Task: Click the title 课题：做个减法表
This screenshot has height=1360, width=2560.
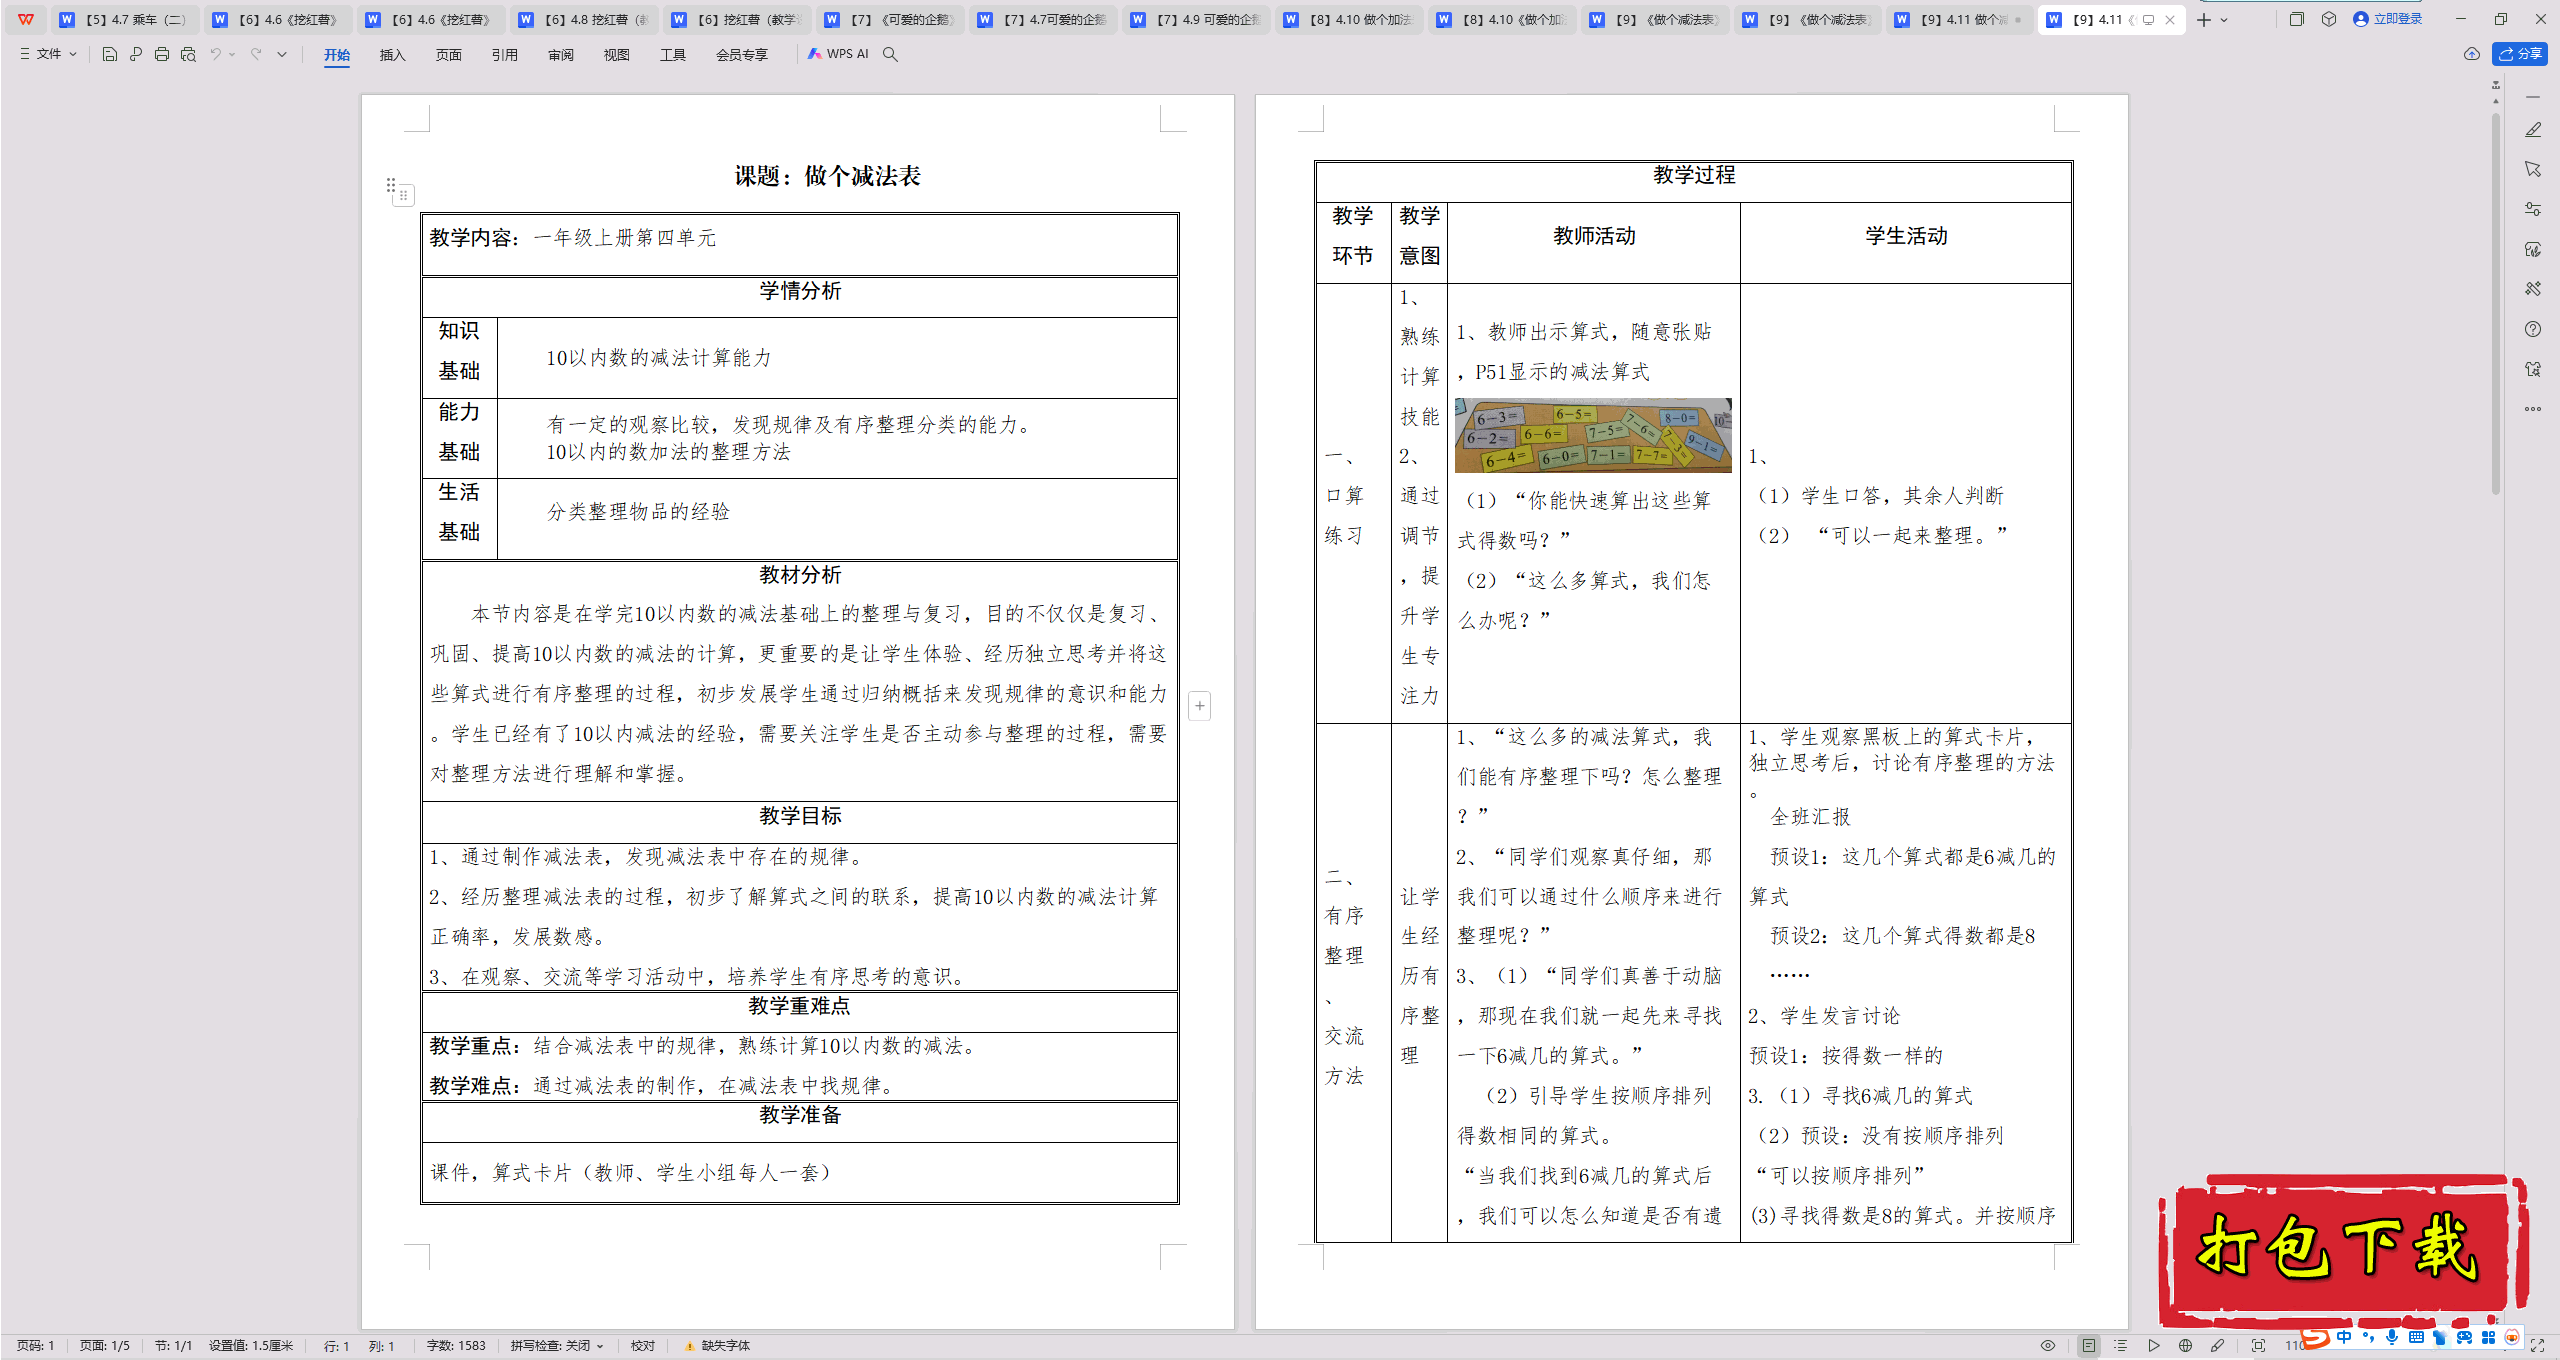Action: tap(828, 176)
